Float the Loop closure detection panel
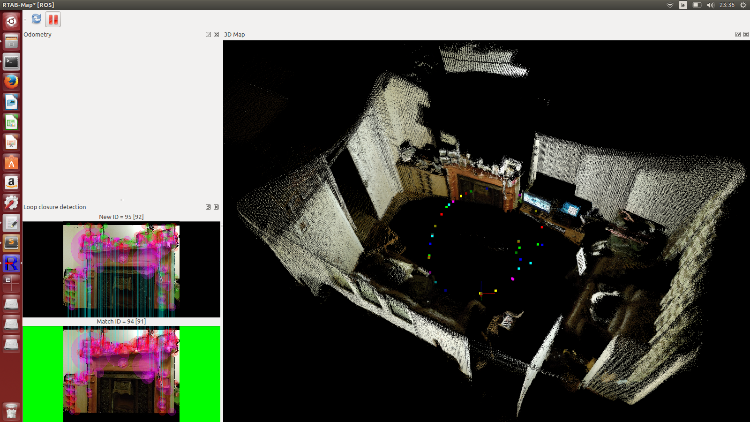The image size is (750, 422). point(208,207)
